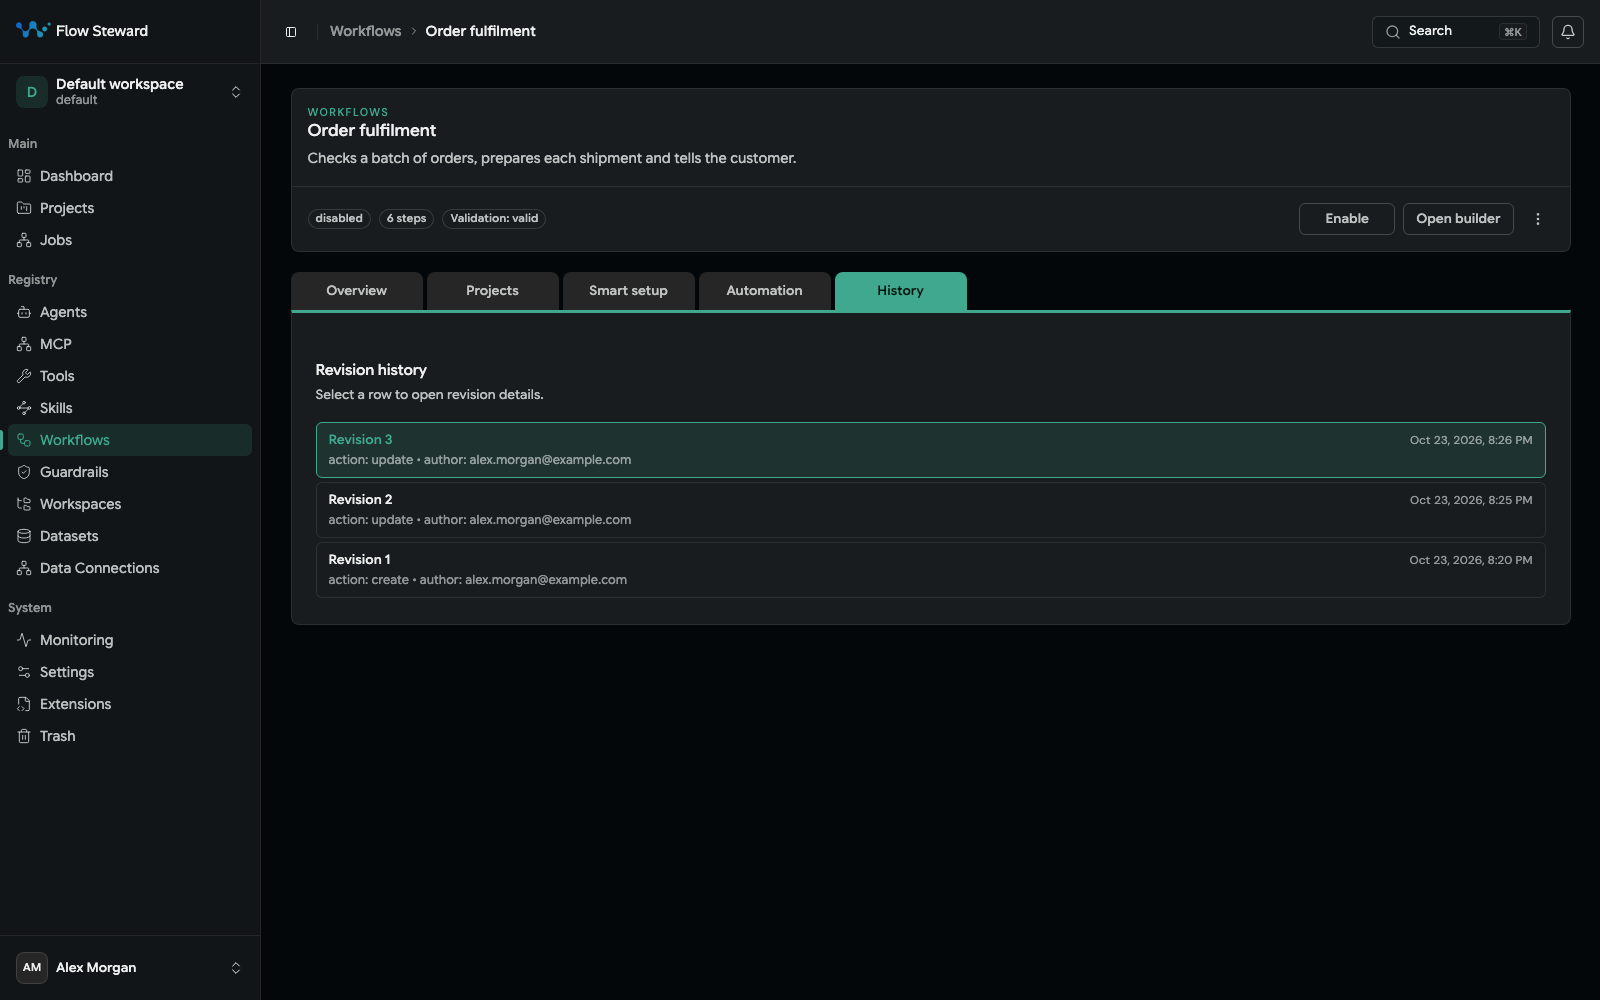Click the MCP network icon
1600x1000 pixels.
24,344
